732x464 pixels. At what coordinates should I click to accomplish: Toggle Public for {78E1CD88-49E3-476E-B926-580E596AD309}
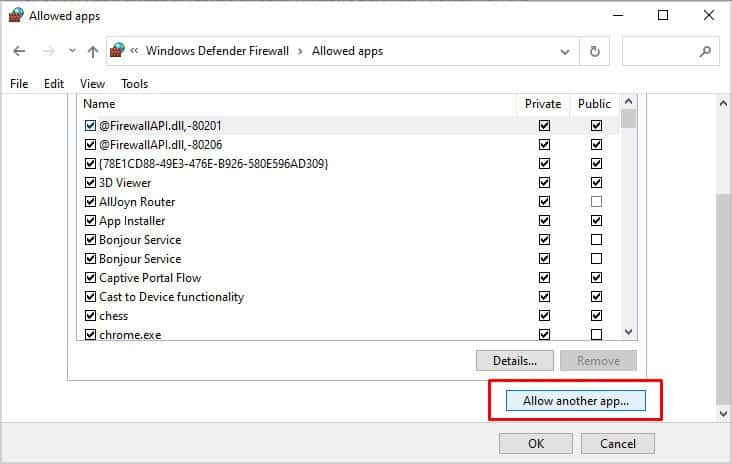[x=596, y=163]
